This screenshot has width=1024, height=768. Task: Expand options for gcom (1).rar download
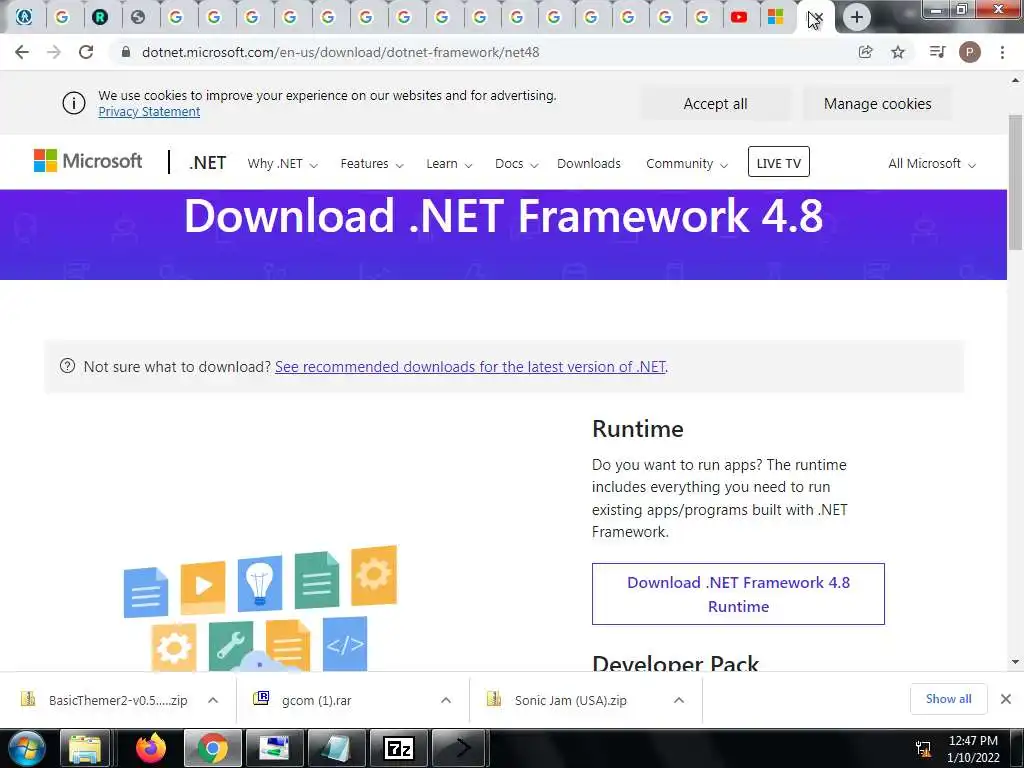[446, 700]
